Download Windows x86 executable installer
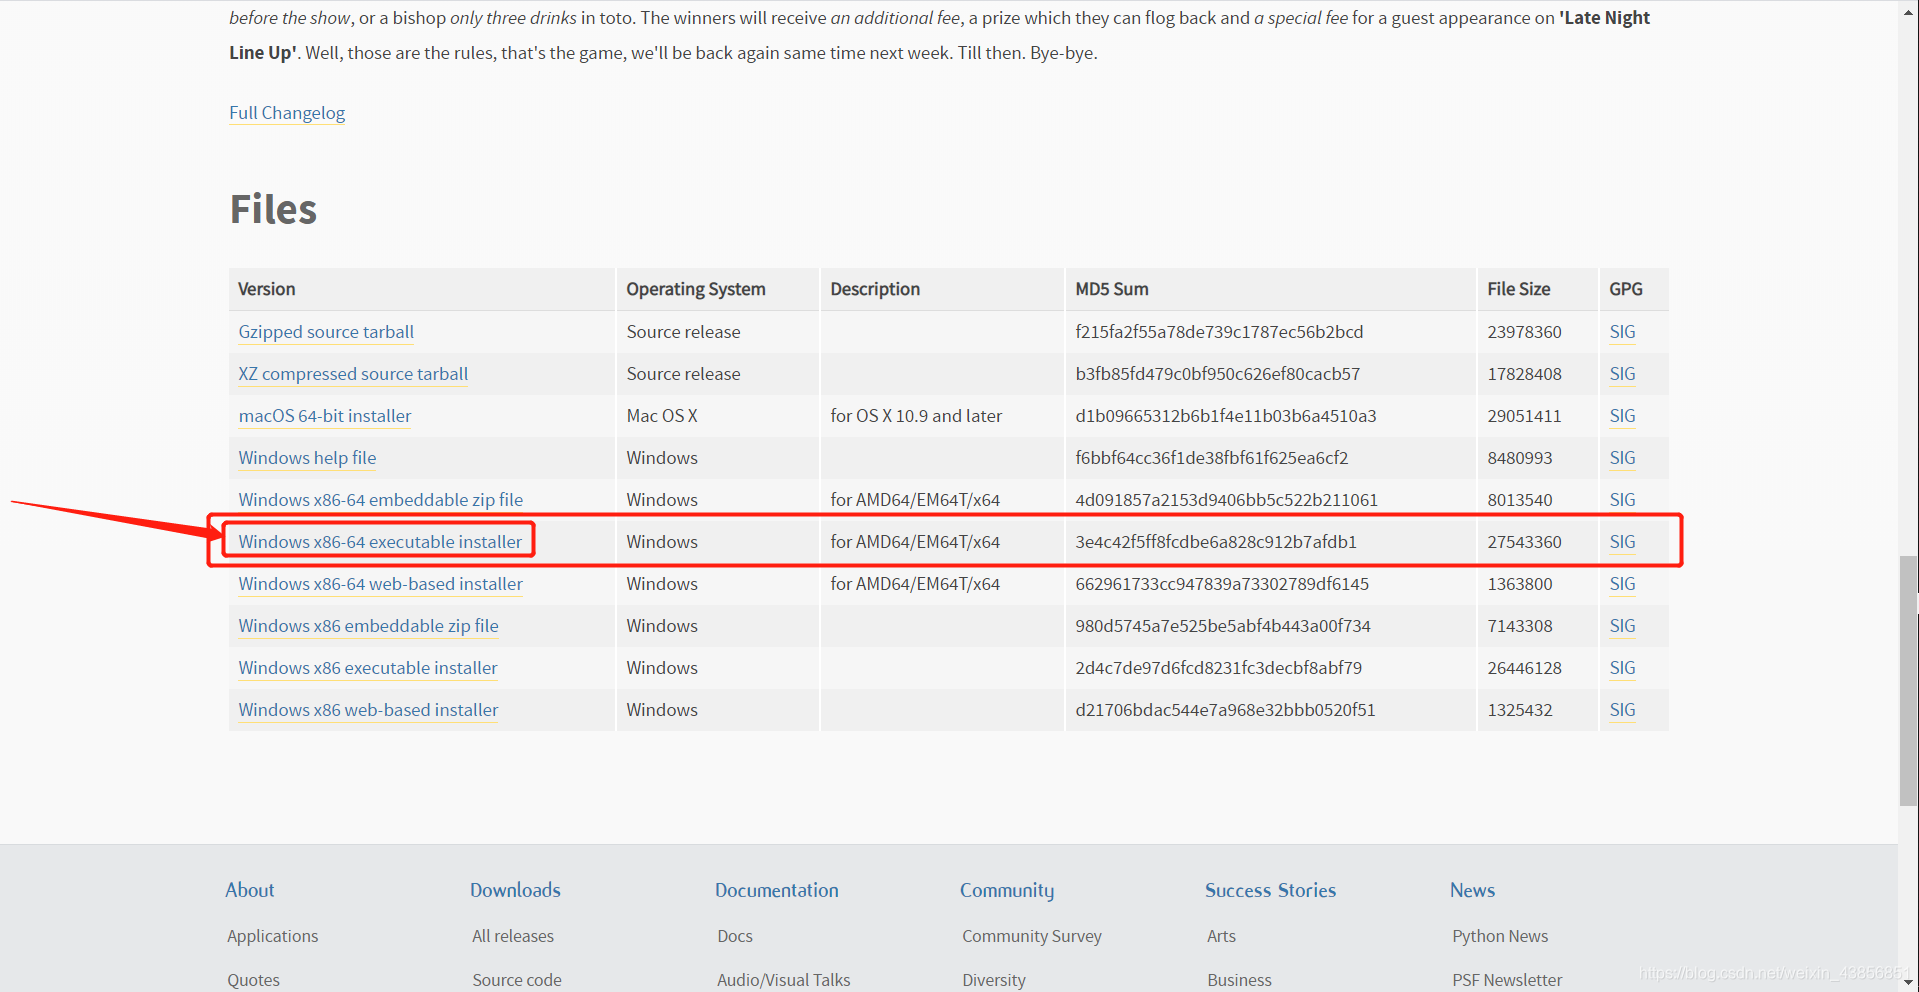The height and width of the screenshot is (992, 1919). 368,668
